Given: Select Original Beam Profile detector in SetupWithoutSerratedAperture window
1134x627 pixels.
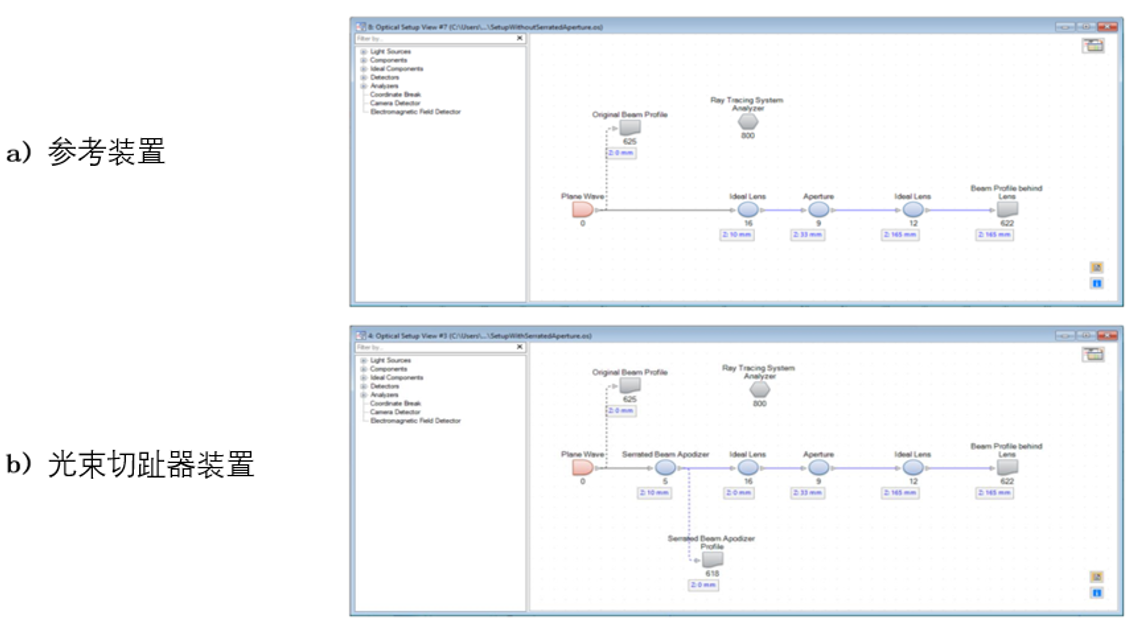Looking at the screenshot, I should 630,128.
